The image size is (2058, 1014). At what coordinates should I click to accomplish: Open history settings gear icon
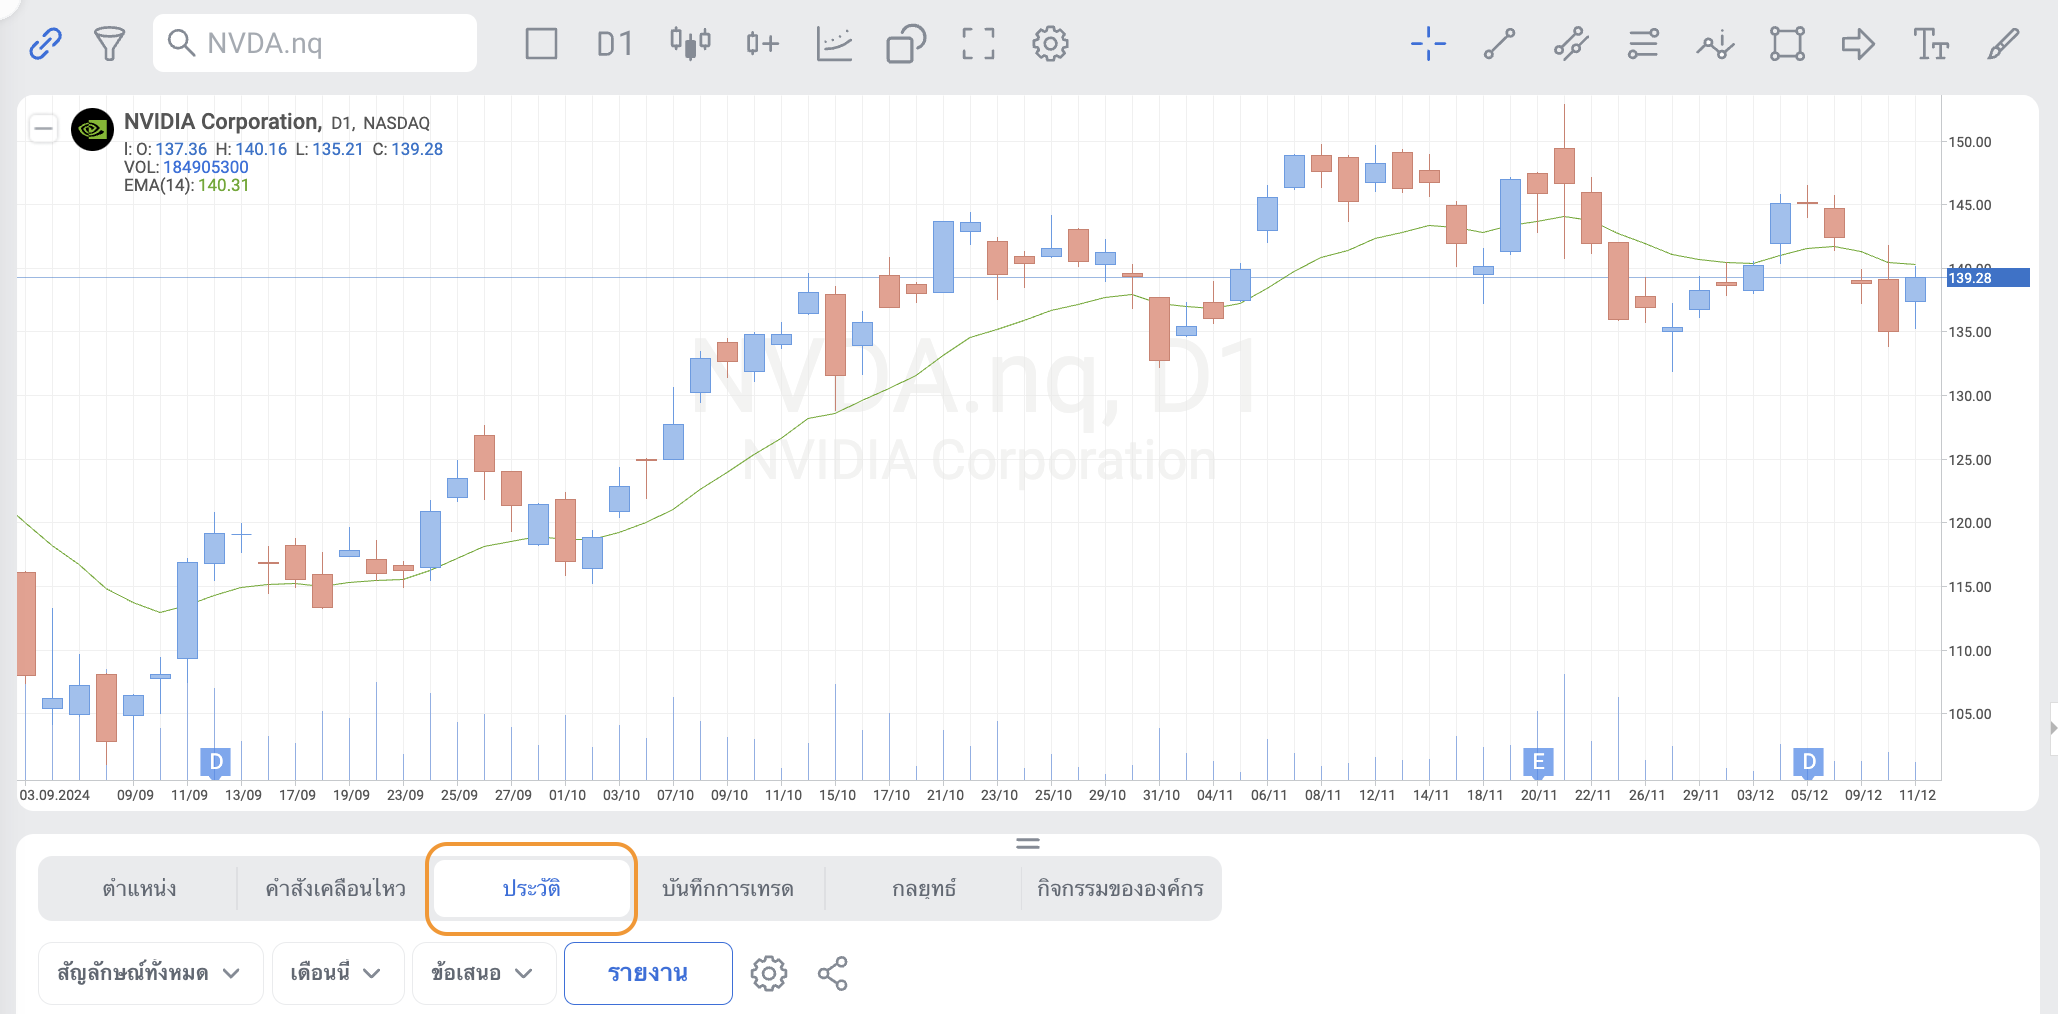click(x=768, y=973)
